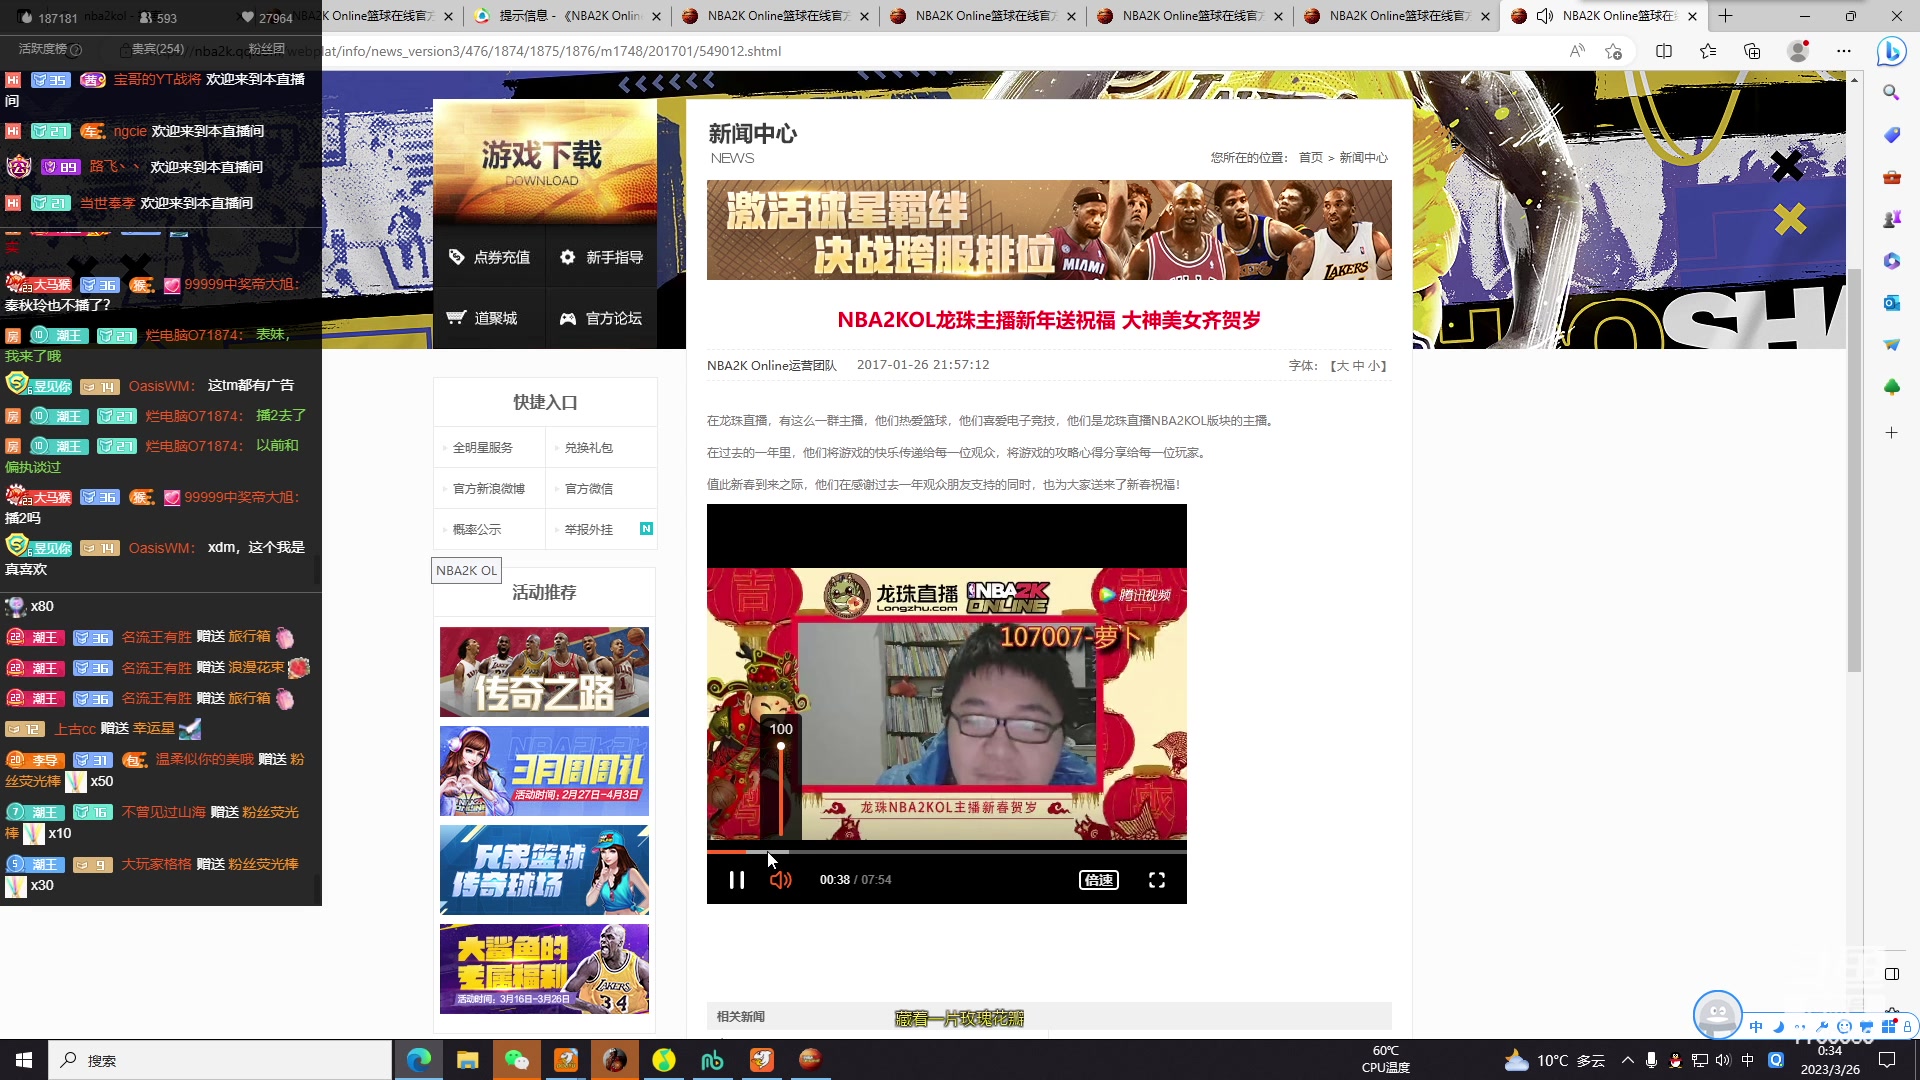Switch to 活跃度榜 tab in stream overlay
This screenshot has height=1080, width=1920.
click(44, 48)
